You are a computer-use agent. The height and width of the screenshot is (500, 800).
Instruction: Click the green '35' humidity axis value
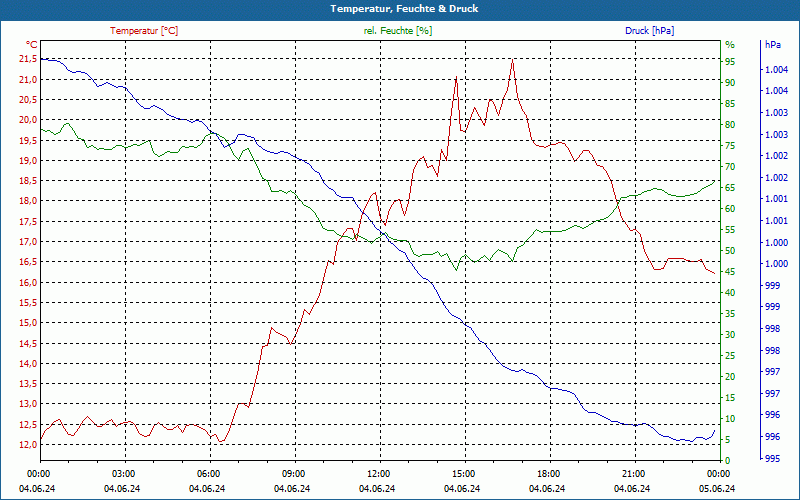click(730, 314)
